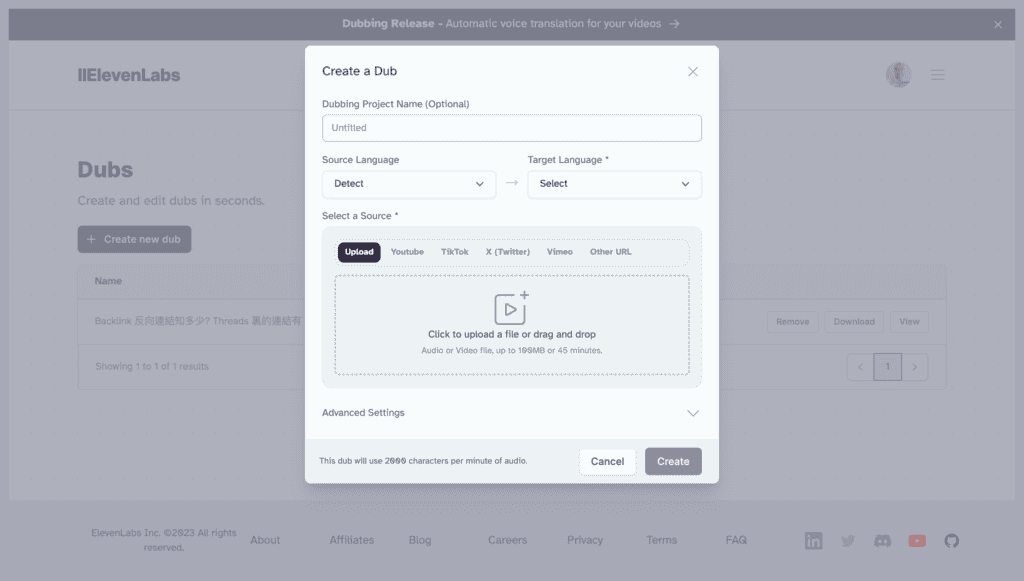This screenshot has height=581, width=1024.
Task: Open the user profile avatar
Action: [x=899, y=75]
